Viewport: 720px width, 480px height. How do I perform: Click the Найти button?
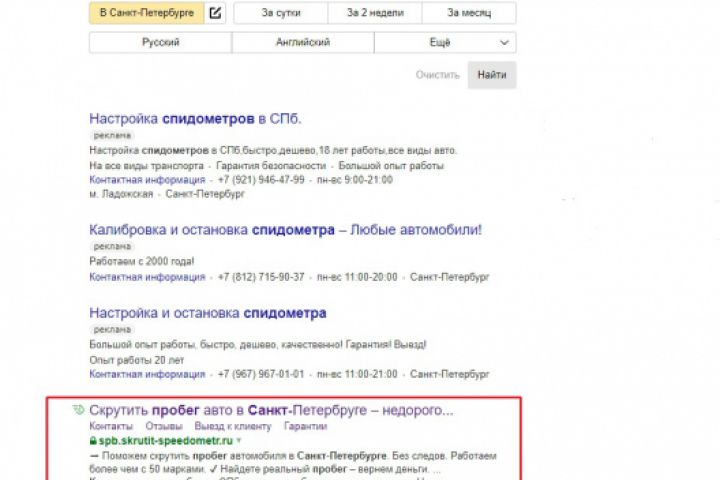pos(492,75)
